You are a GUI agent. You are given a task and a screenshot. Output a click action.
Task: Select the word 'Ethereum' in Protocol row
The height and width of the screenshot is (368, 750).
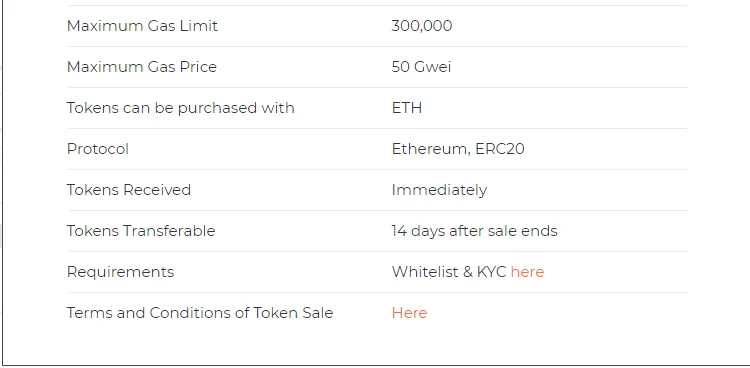(x=429, y=149)
